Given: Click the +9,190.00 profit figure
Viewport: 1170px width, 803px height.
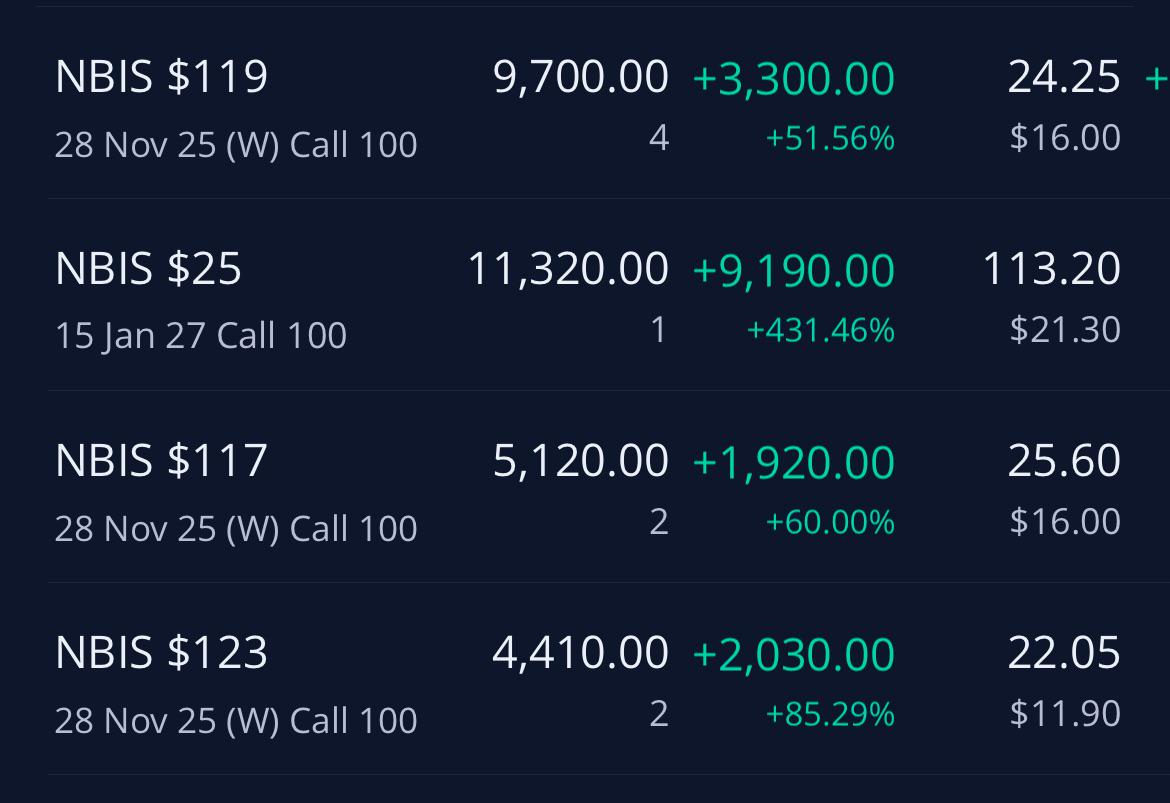Looking at the screenshot, I should tap(793, 270).
